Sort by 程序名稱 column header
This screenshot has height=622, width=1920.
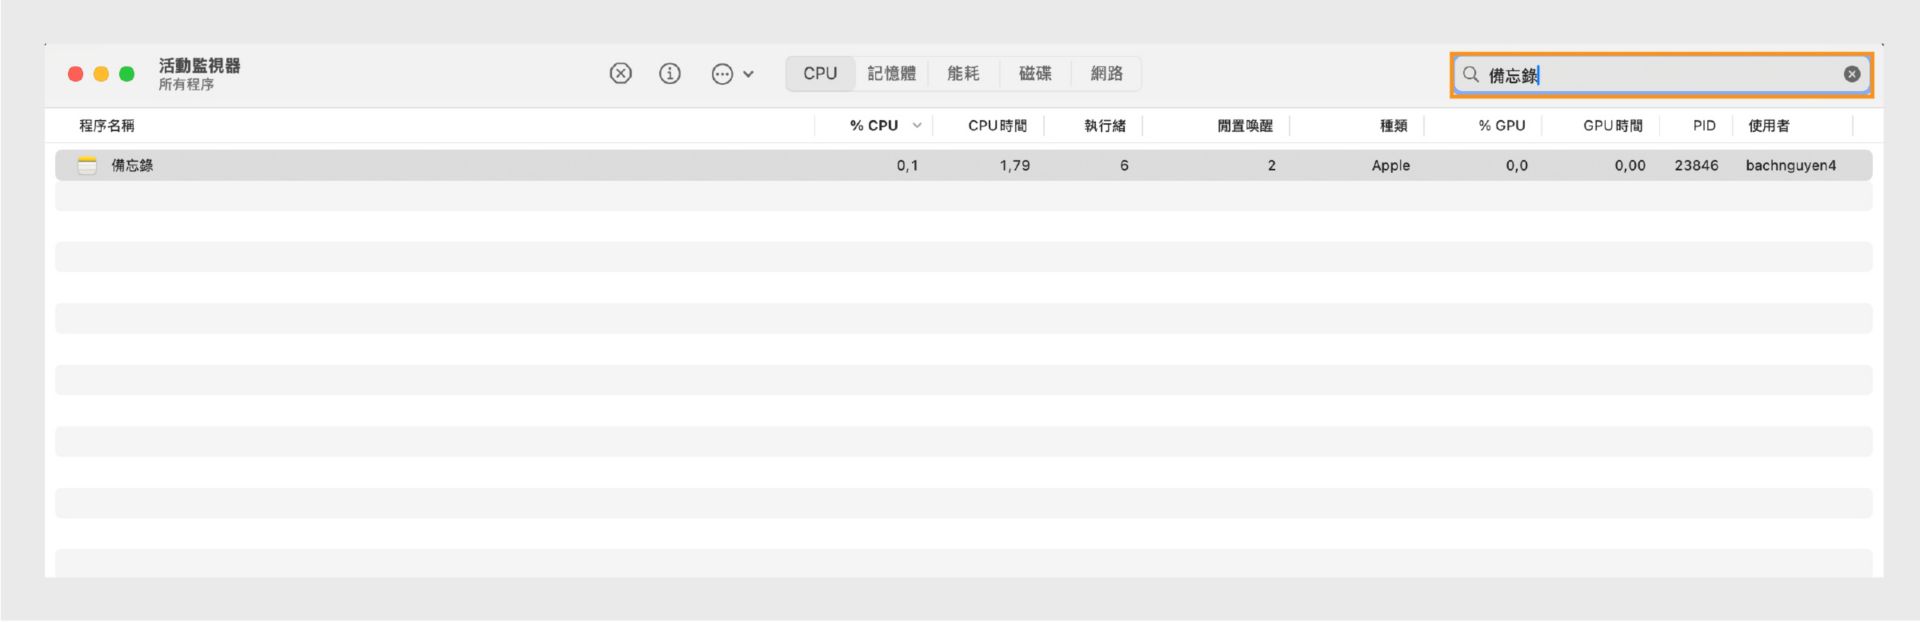107,126
